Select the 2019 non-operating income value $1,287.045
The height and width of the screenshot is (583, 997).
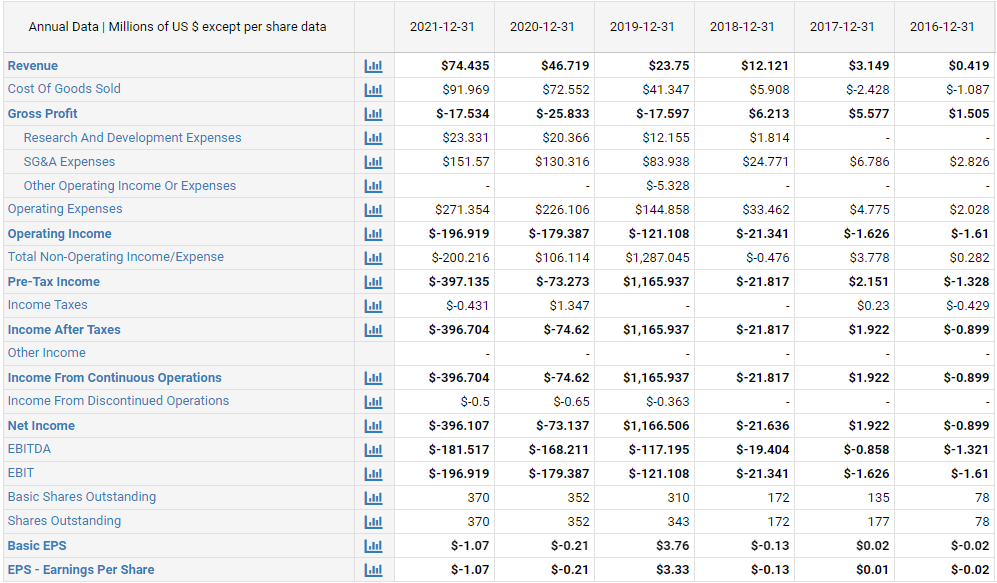(657, 257)
